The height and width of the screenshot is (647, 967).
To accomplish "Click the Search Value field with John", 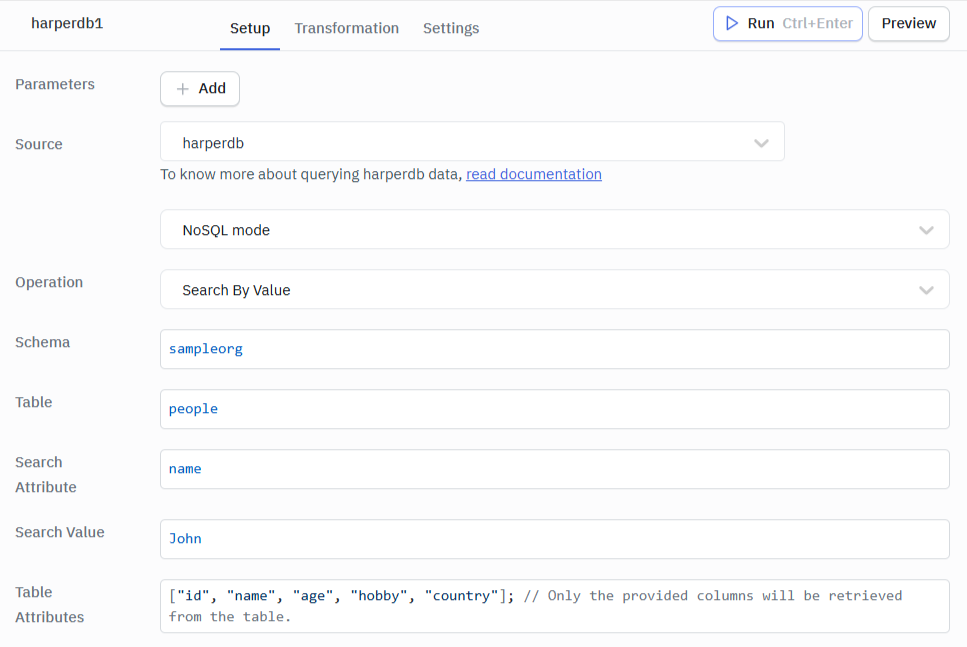I will [554, 539].
